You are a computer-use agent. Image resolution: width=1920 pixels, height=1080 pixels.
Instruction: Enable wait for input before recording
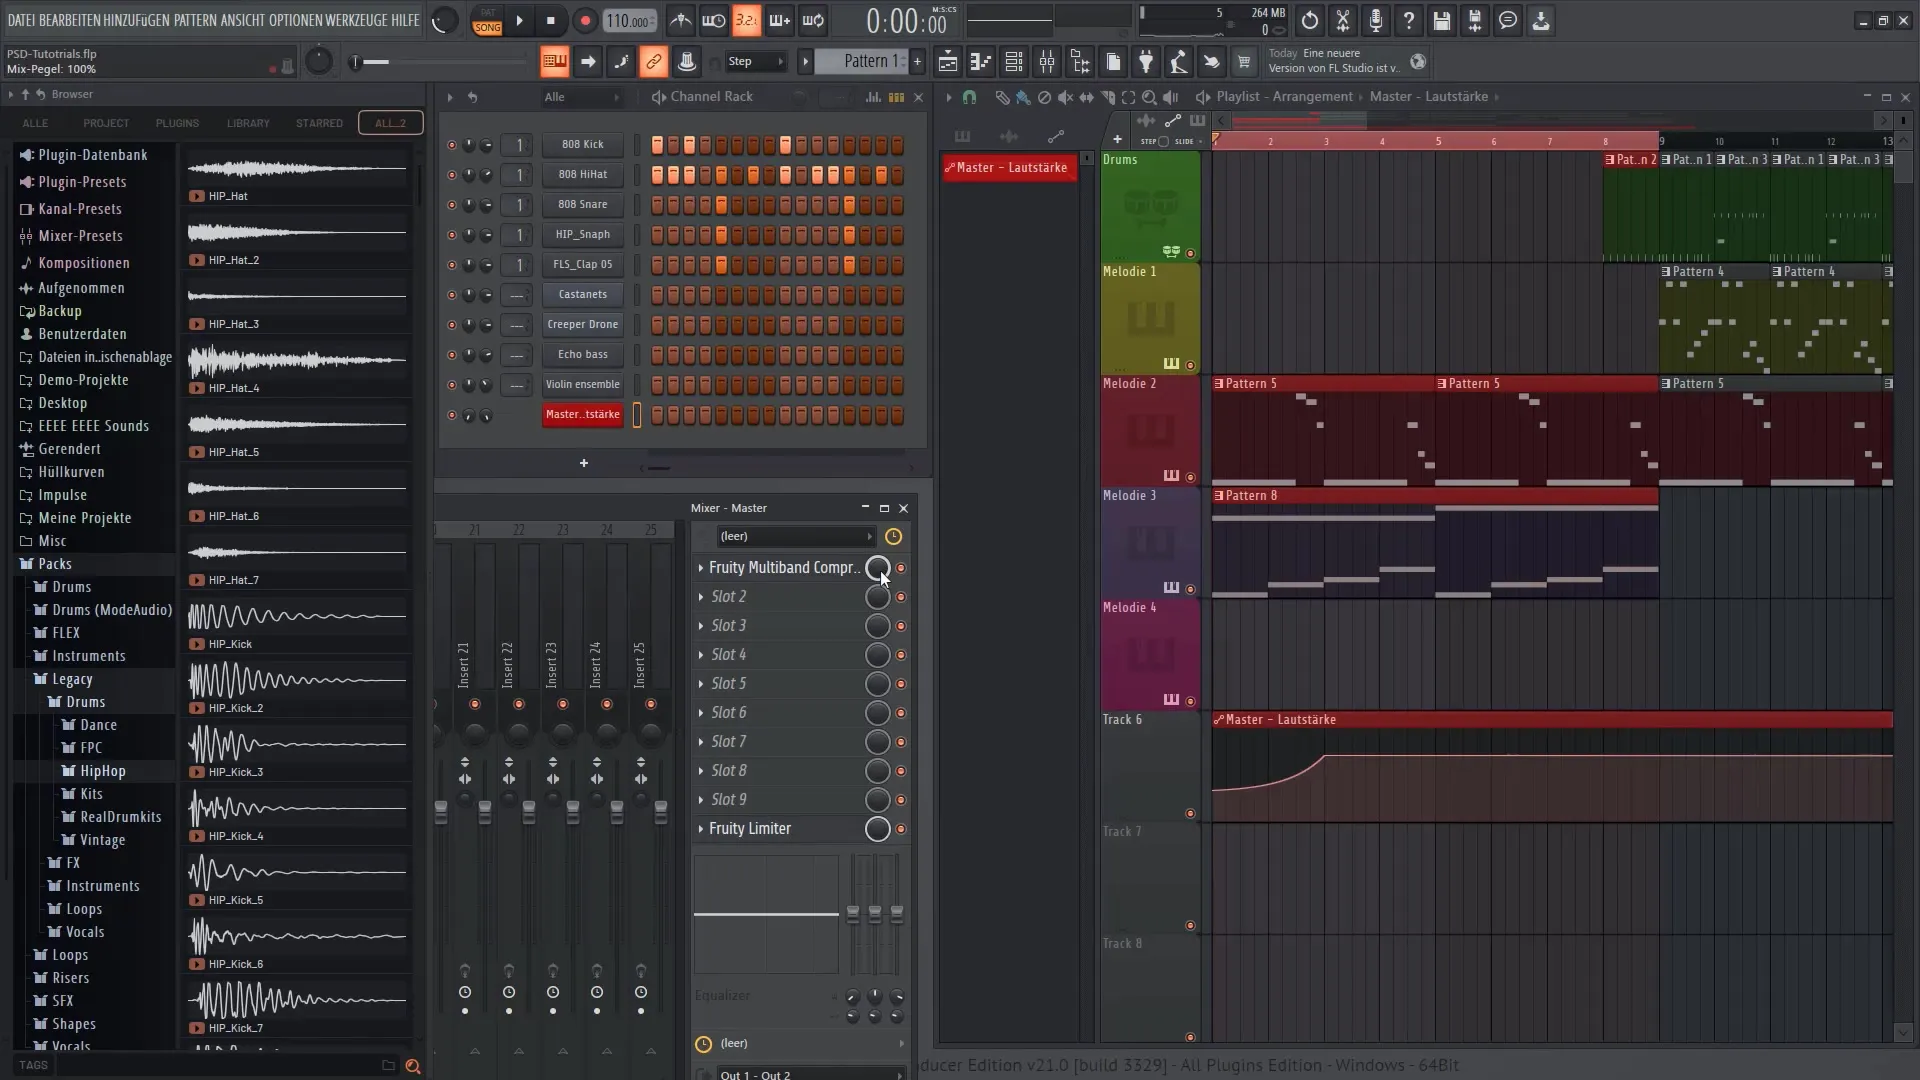(713, 20)
